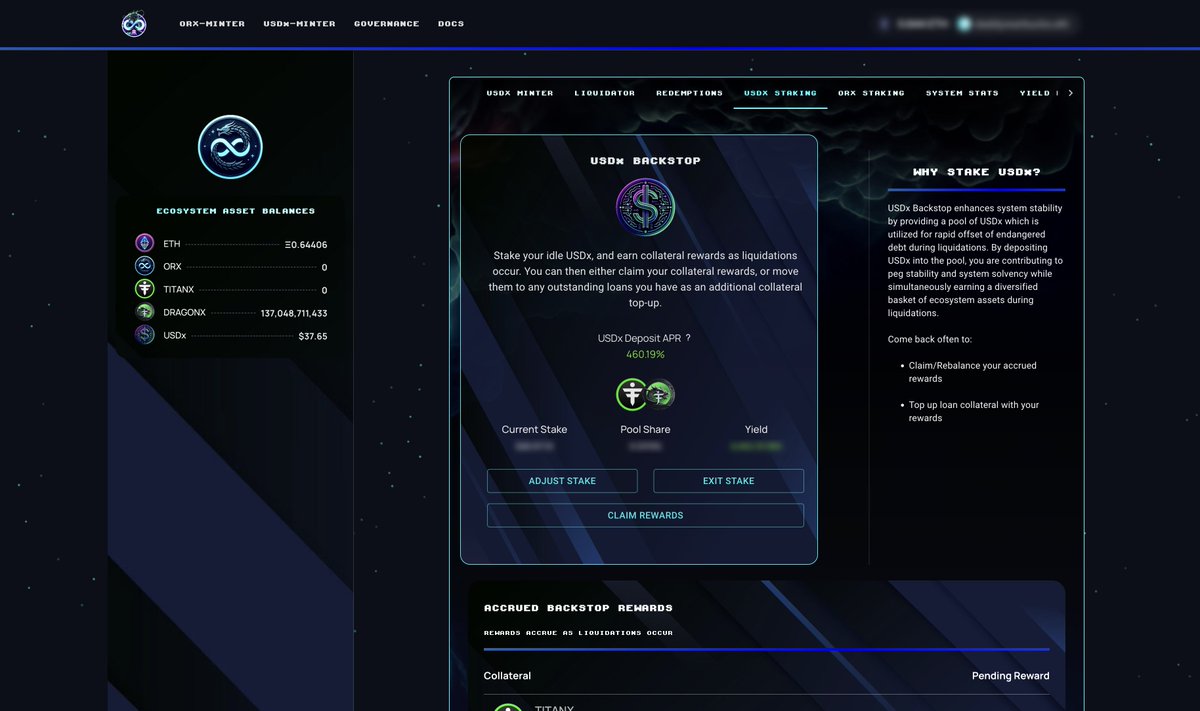Open the Redemptions tab
The width and height of the screenshot is (1200, 711).
coord(689,93)
